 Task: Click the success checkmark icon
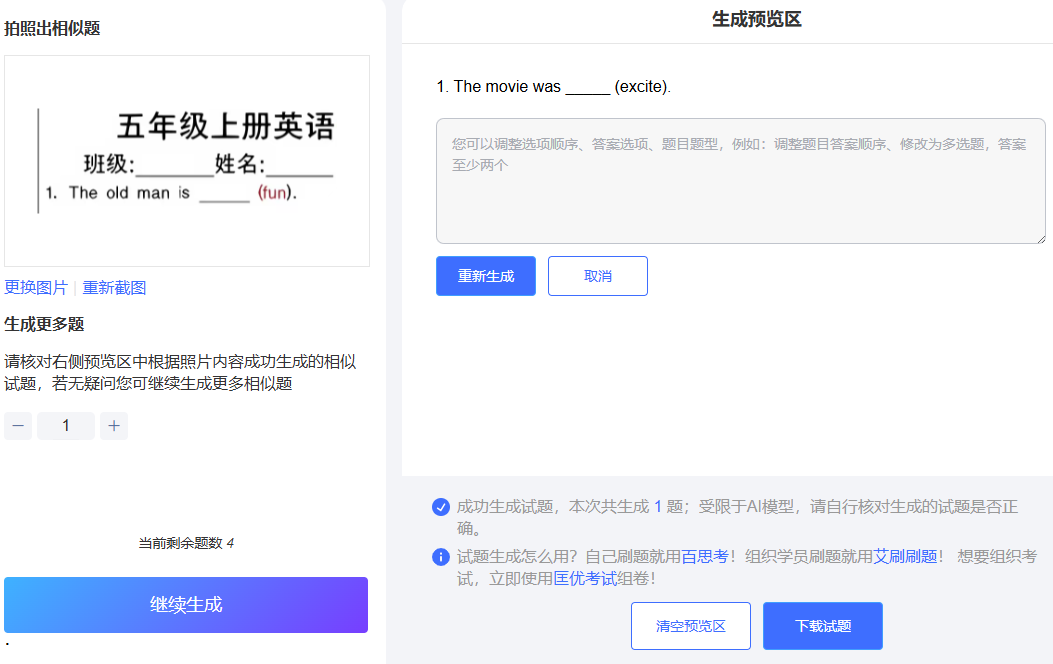tap(441, 507)
